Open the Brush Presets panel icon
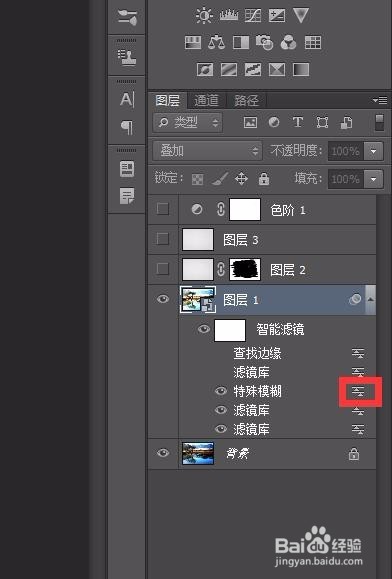The width and height of the screenshot is (392, 579). pyautogui.click(x=127, y=17)
